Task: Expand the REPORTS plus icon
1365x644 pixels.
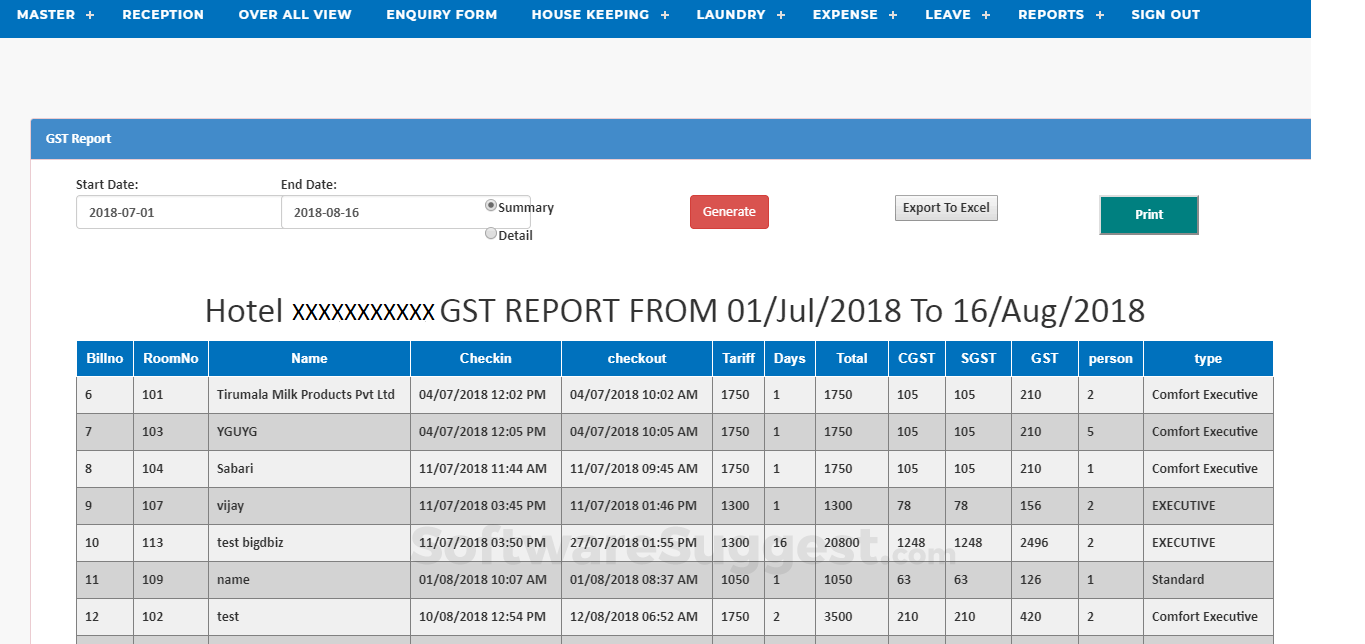Action: coord(1100,15)
